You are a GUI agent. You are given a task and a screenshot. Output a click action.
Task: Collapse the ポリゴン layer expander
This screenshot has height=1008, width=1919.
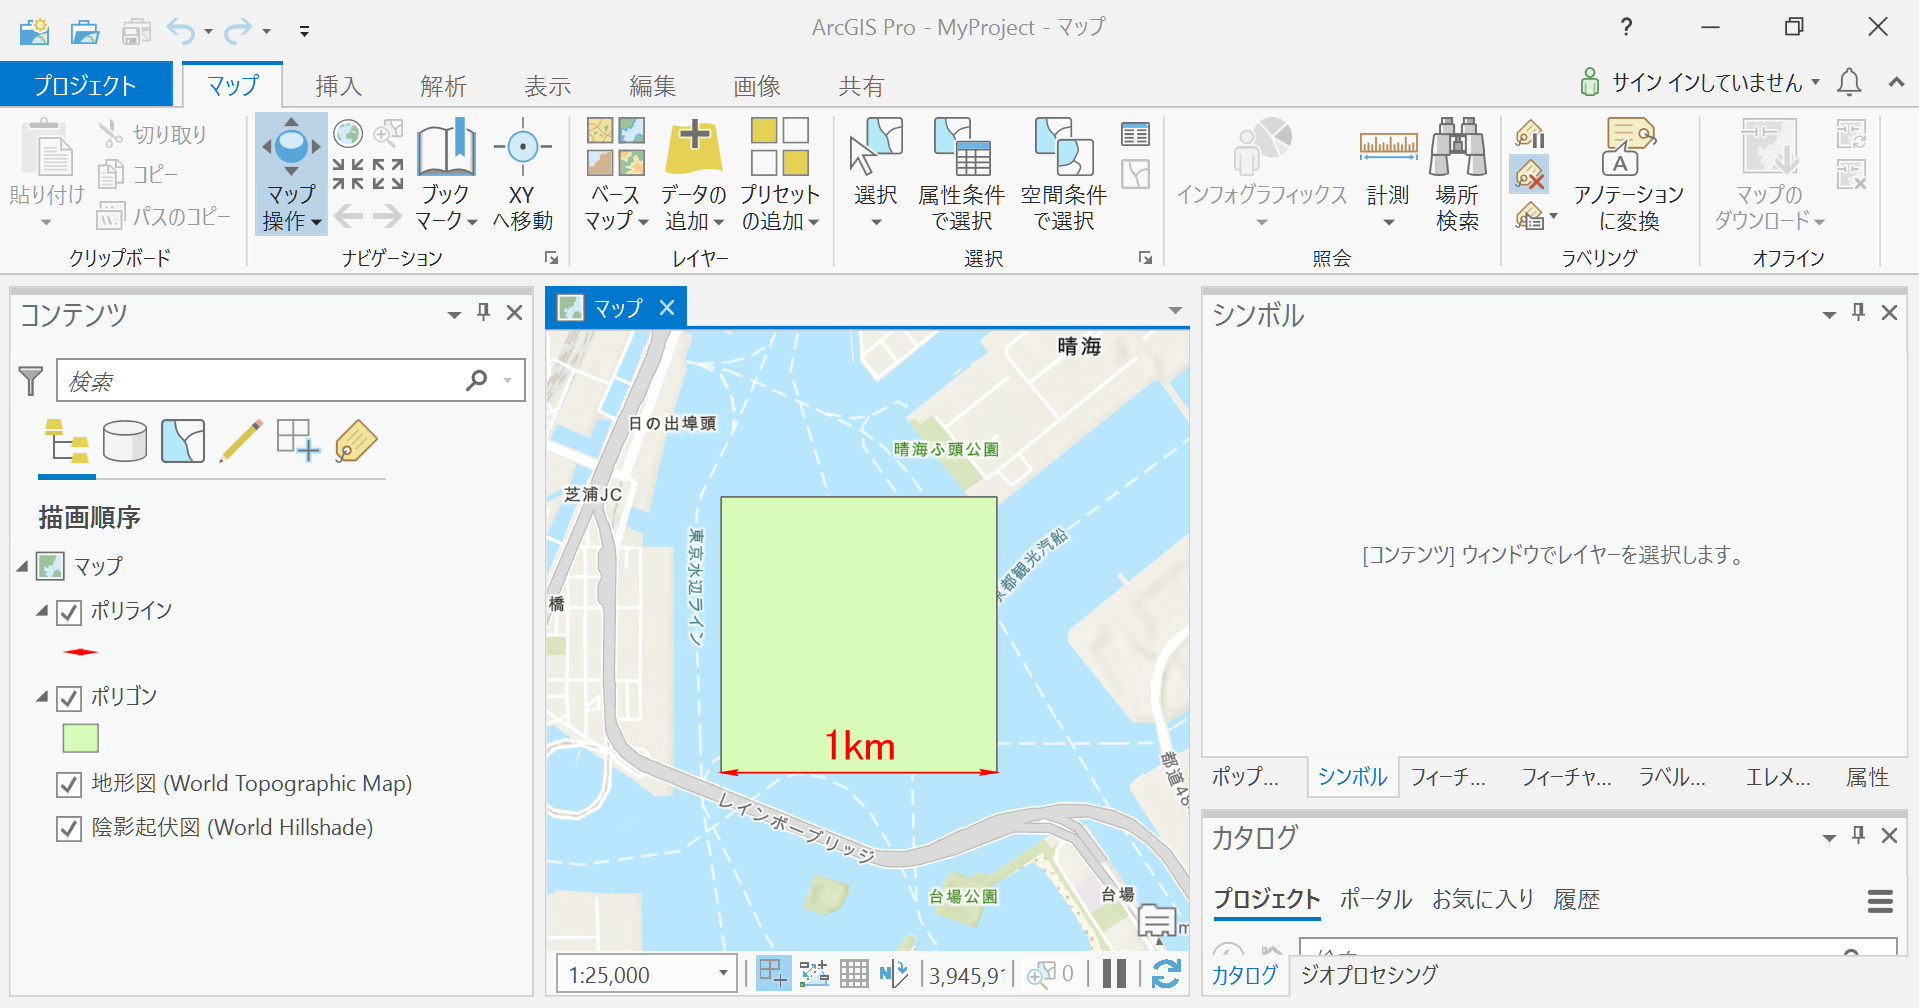pyautogui.click(x=42, y=696)
